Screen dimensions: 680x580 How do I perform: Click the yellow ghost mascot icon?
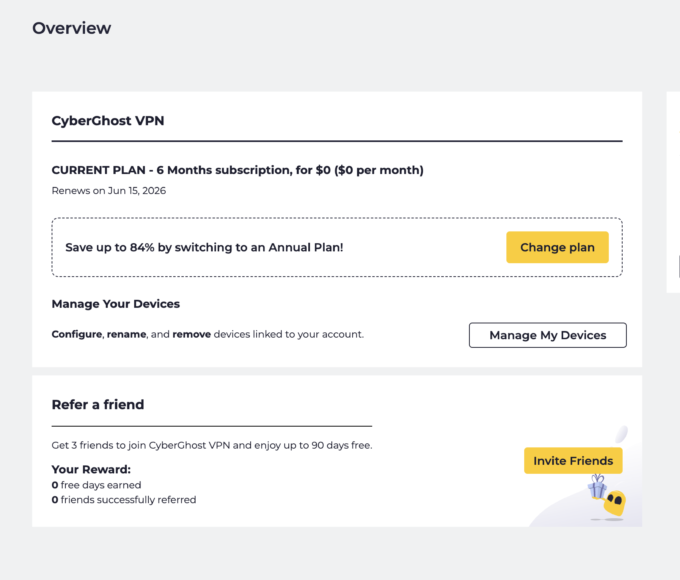click(x=613, y=503)
